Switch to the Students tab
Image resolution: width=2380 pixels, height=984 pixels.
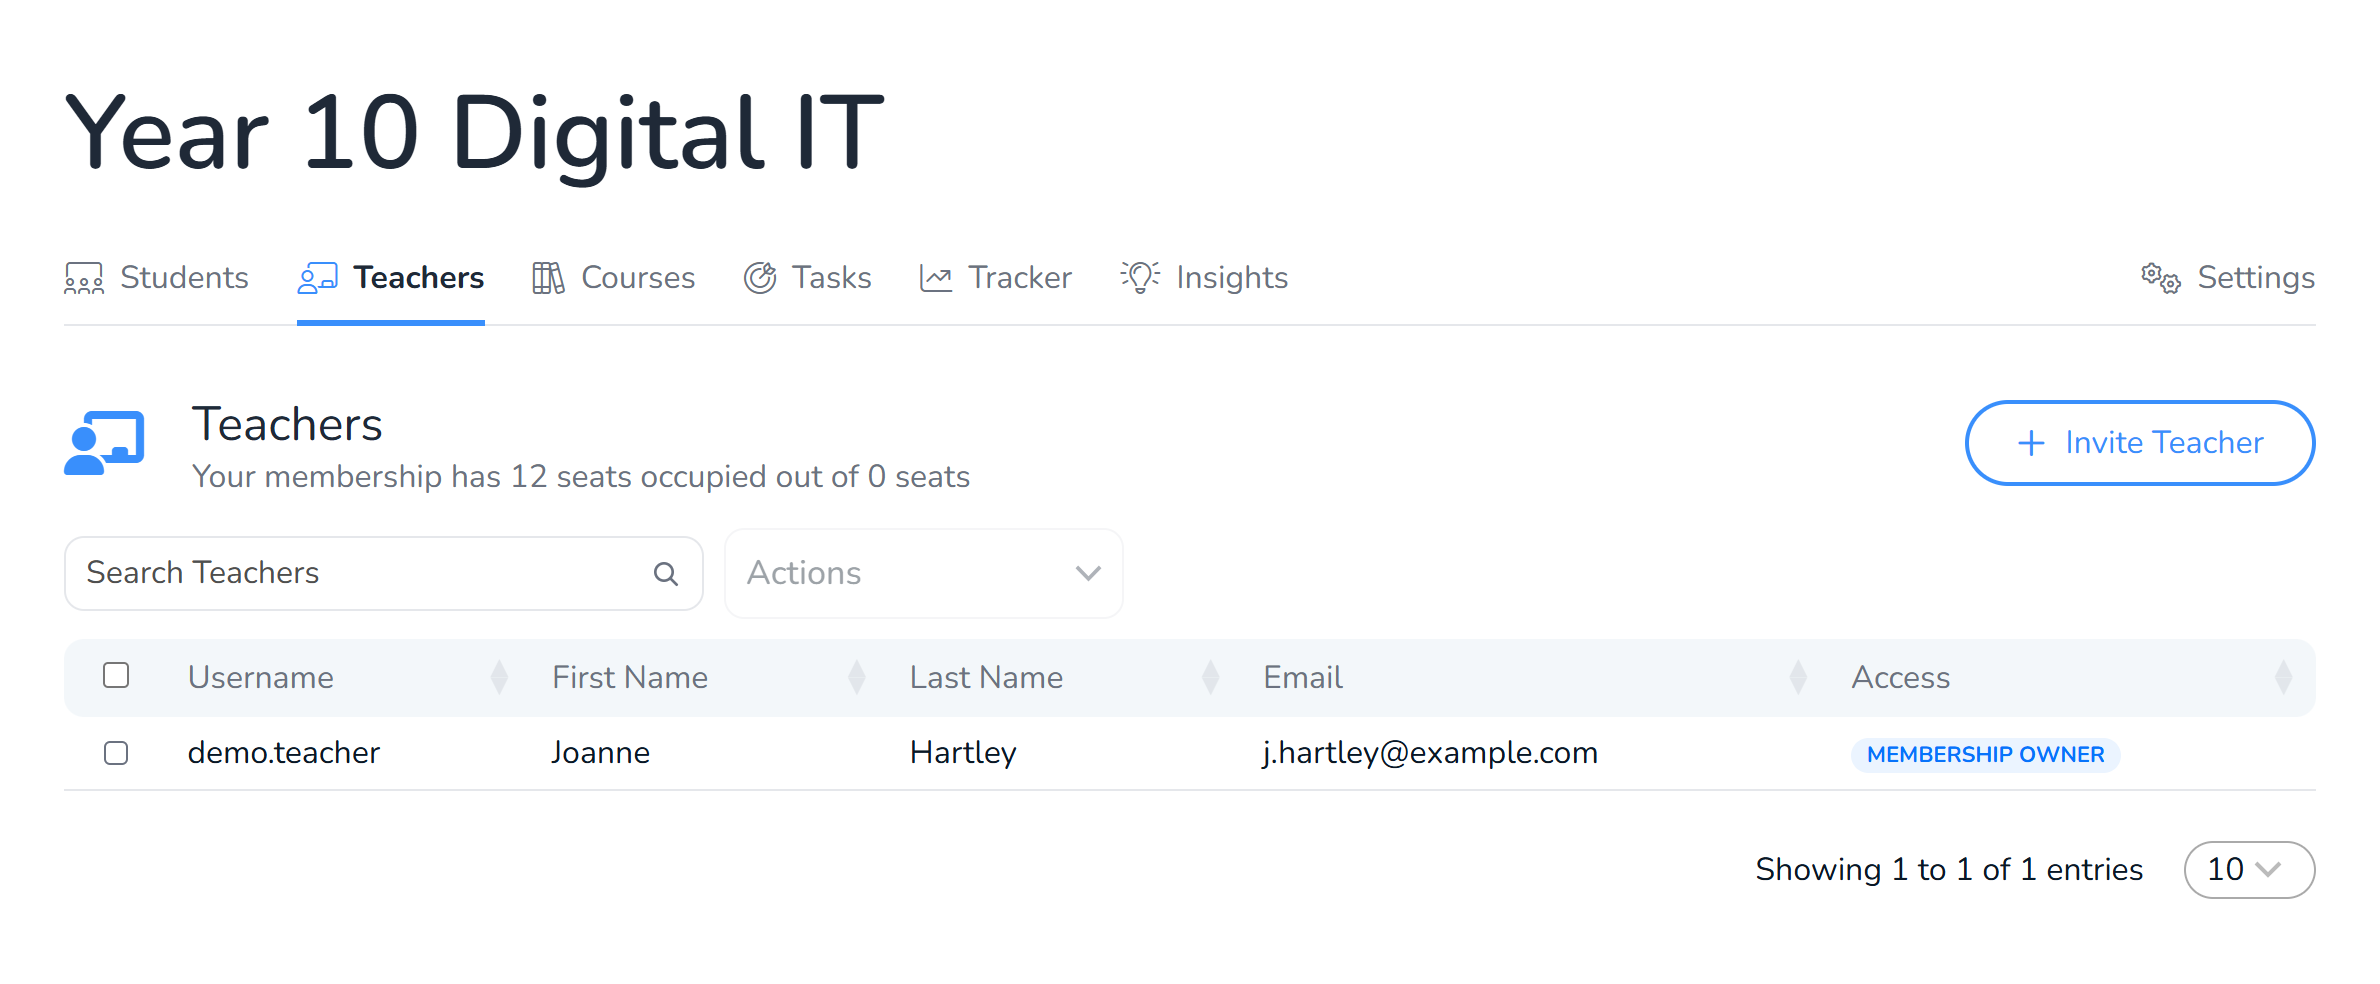tap(156, 278)
